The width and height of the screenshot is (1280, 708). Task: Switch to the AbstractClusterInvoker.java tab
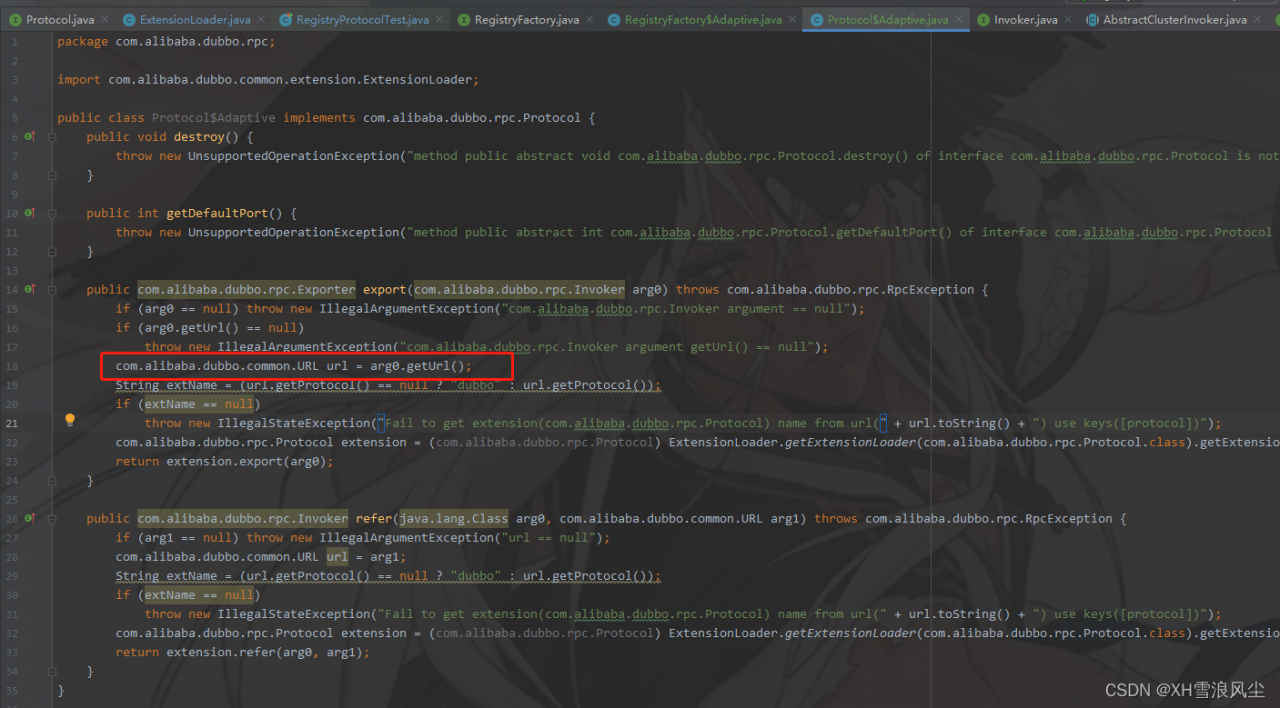pyautogui.click(x=1174, y=19)
